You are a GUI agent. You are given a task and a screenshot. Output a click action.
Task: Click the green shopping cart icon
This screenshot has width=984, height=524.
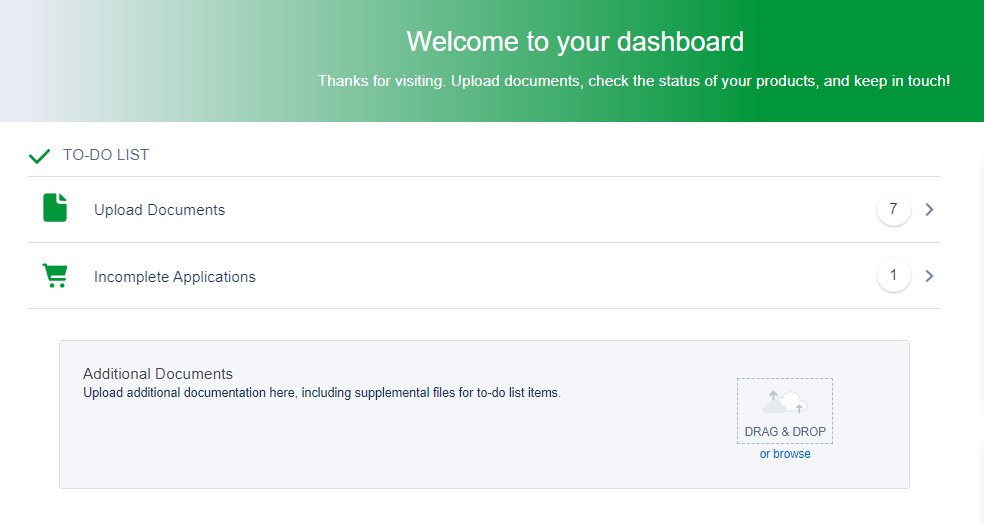point(55,275)
